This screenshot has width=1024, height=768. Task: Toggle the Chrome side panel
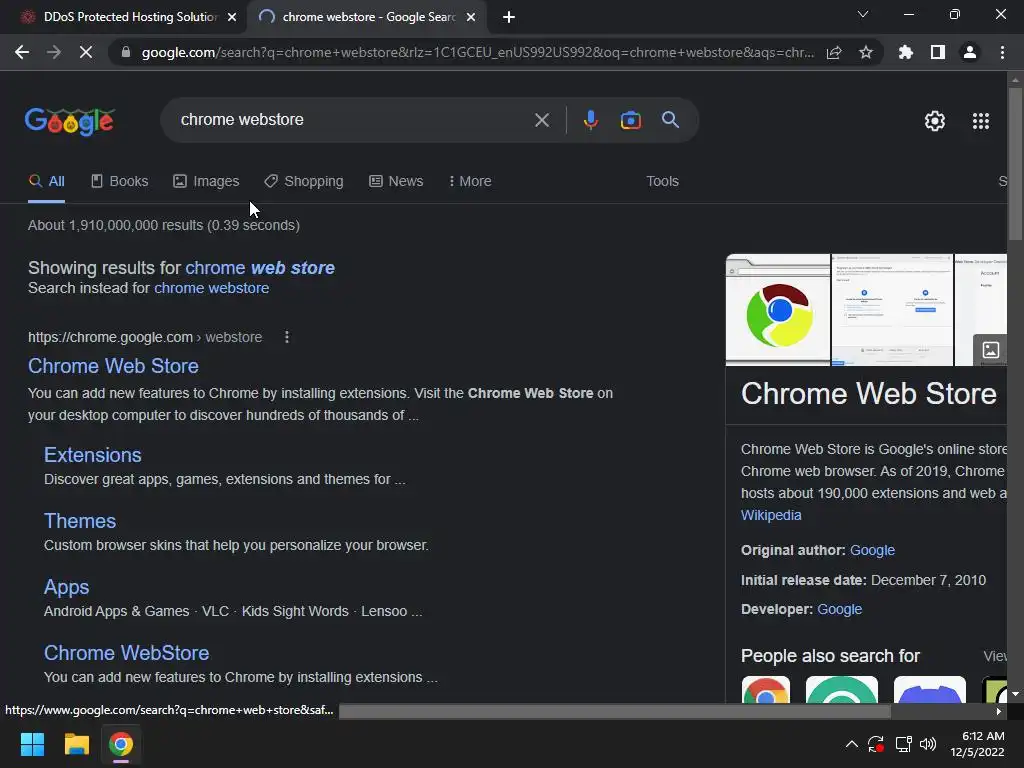tap(938, 52)
